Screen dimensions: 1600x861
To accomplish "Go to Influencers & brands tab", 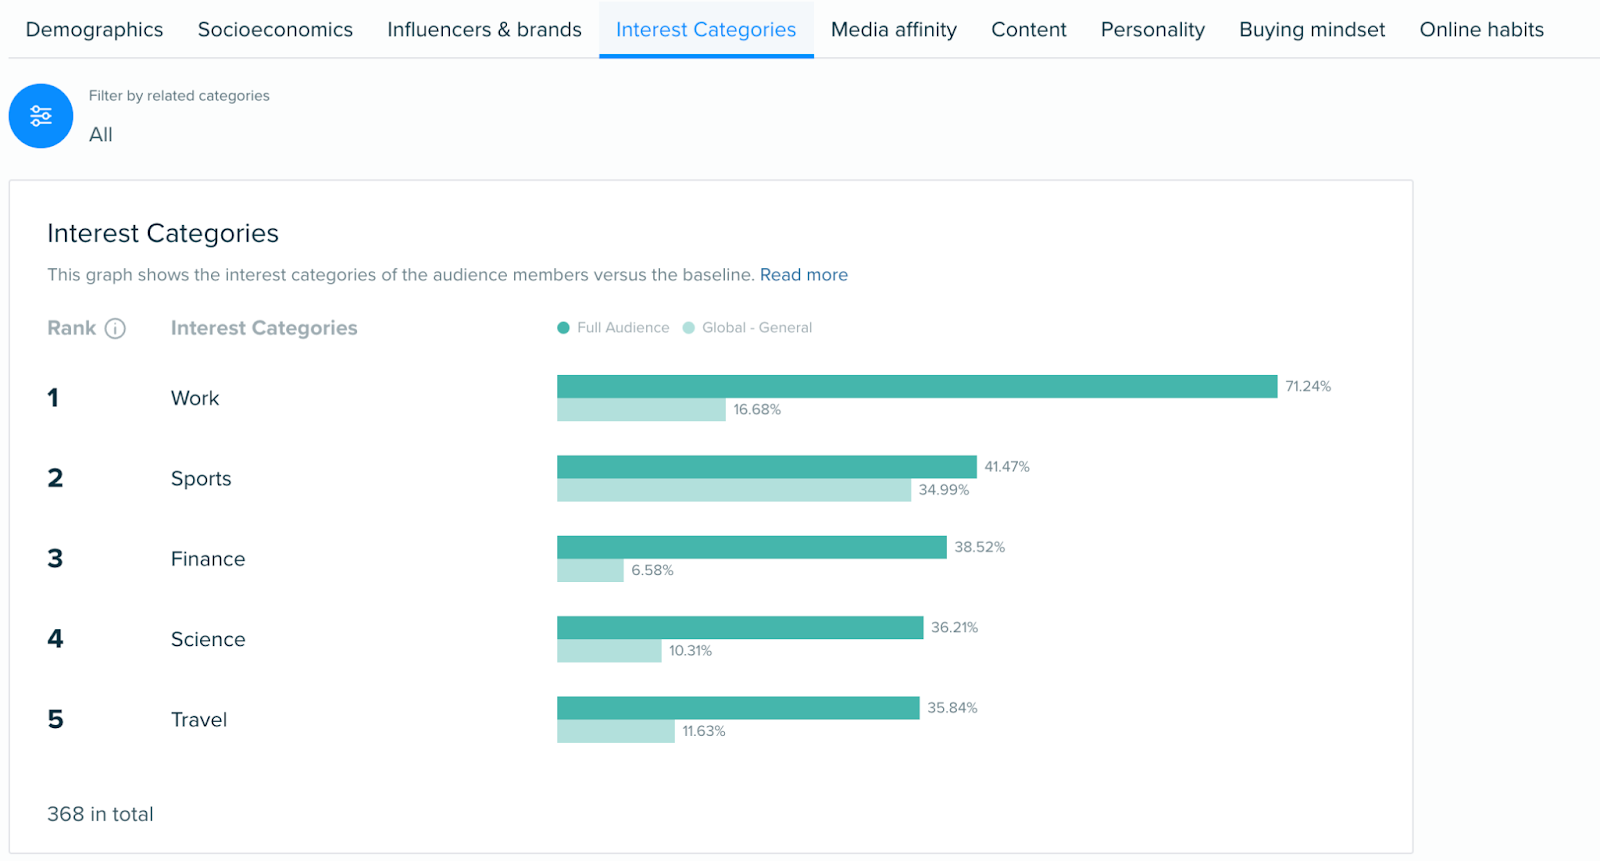I will click(x=484, y=30).
